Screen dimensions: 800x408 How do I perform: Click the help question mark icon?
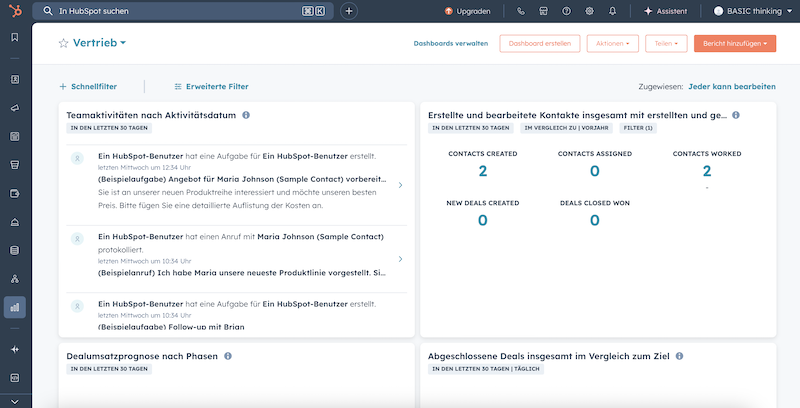pos(567,11)
